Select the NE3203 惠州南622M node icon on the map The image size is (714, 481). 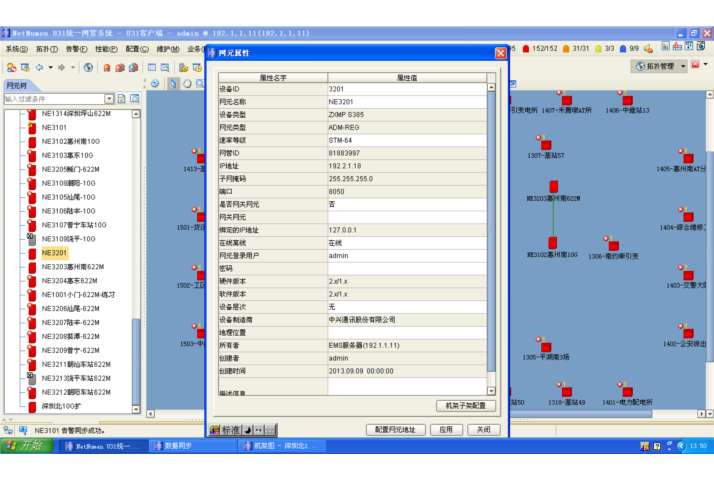click(551, 183)
